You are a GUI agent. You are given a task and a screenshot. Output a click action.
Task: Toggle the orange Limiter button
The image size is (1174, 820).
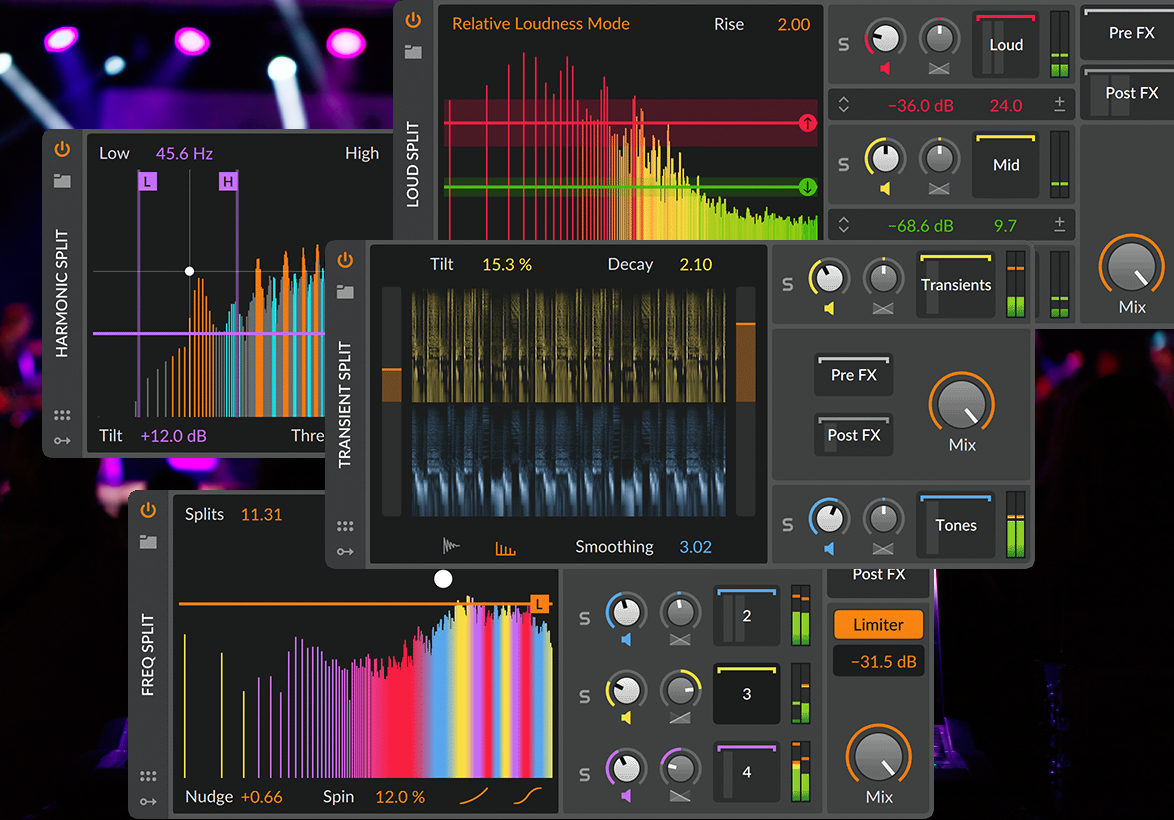pos(878,625)
